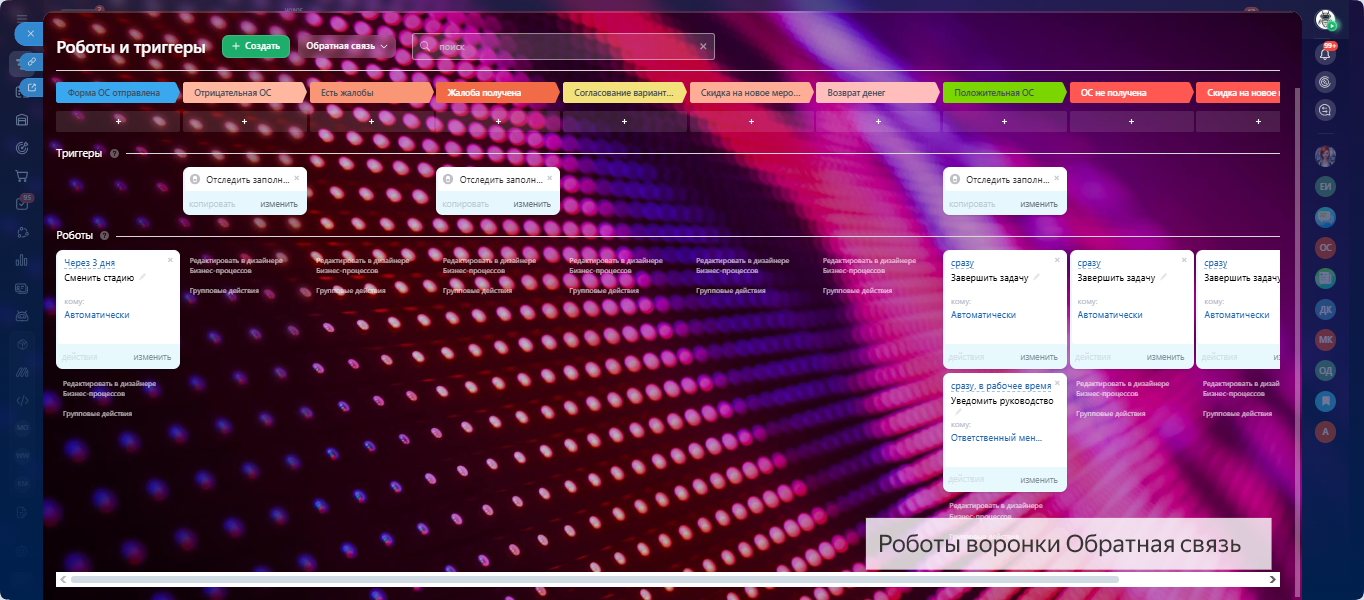The image size is (1364, 600).
Task: Open the ОС avatar chat in right panel
Action: coord(1326,248)
